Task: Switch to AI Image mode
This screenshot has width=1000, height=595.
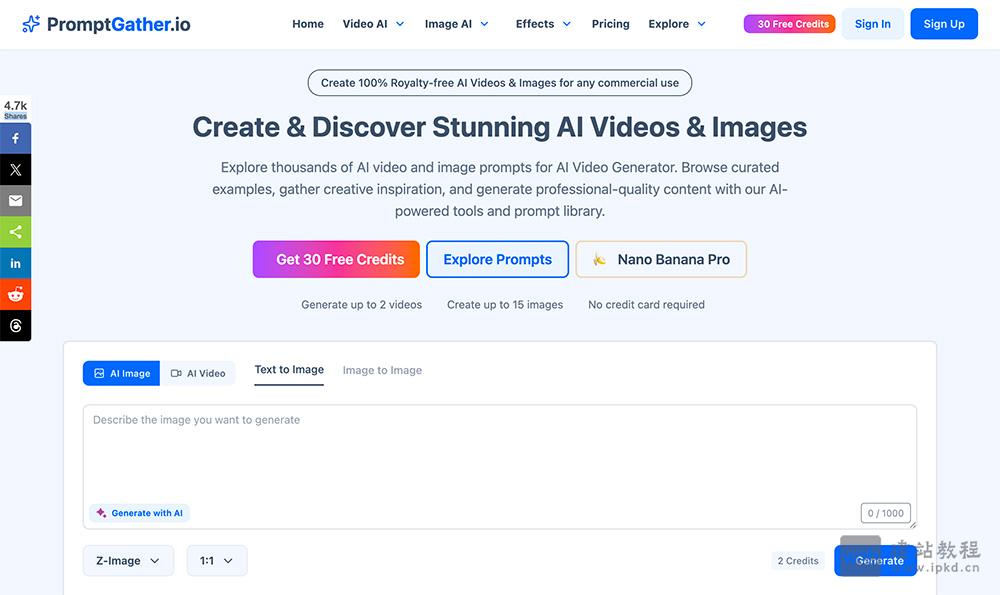Action: point(121,373)
